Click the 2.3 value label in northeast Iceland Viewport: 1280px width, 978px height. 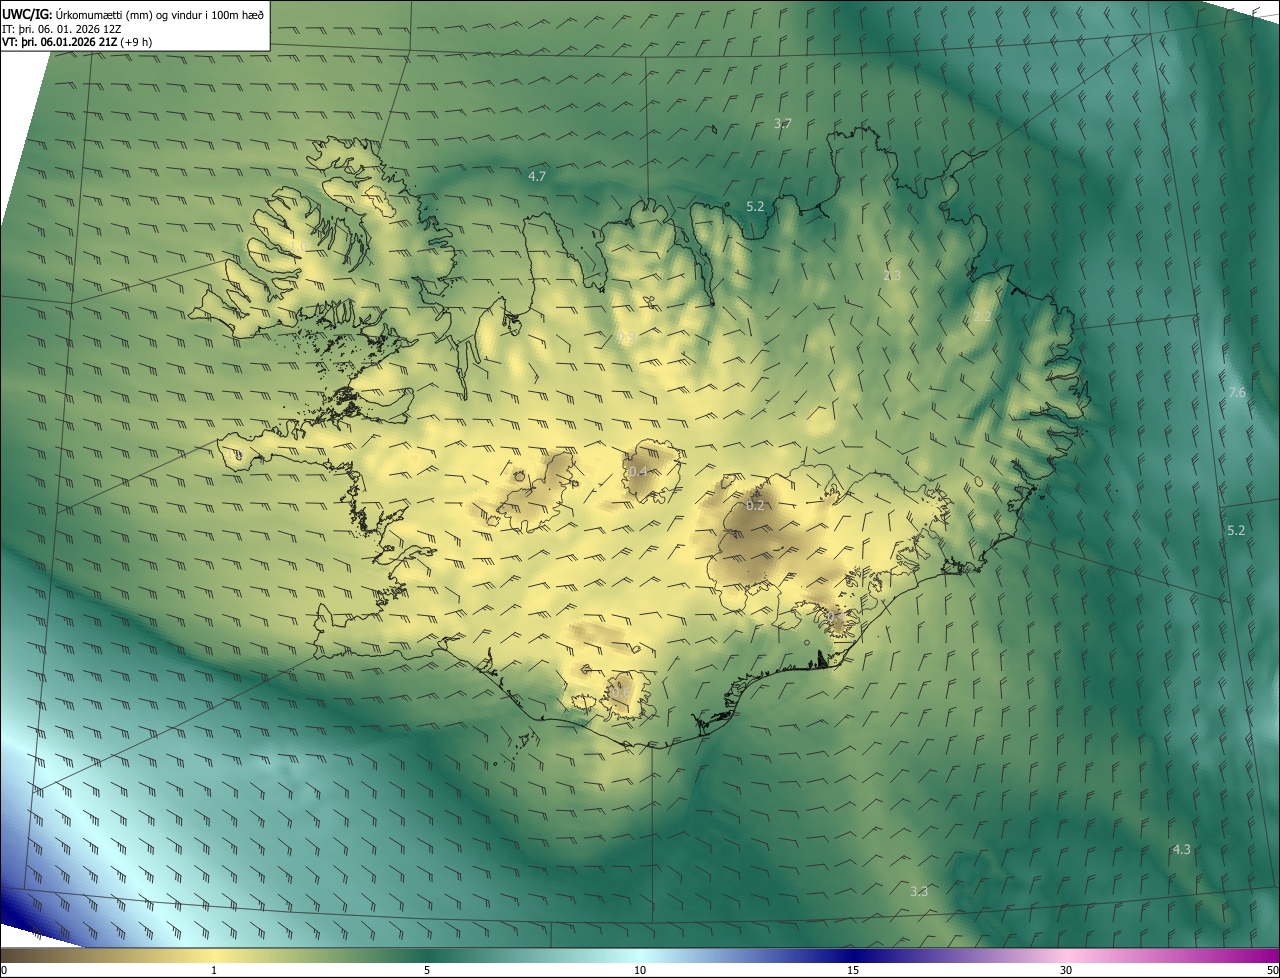tap(892, 275)
